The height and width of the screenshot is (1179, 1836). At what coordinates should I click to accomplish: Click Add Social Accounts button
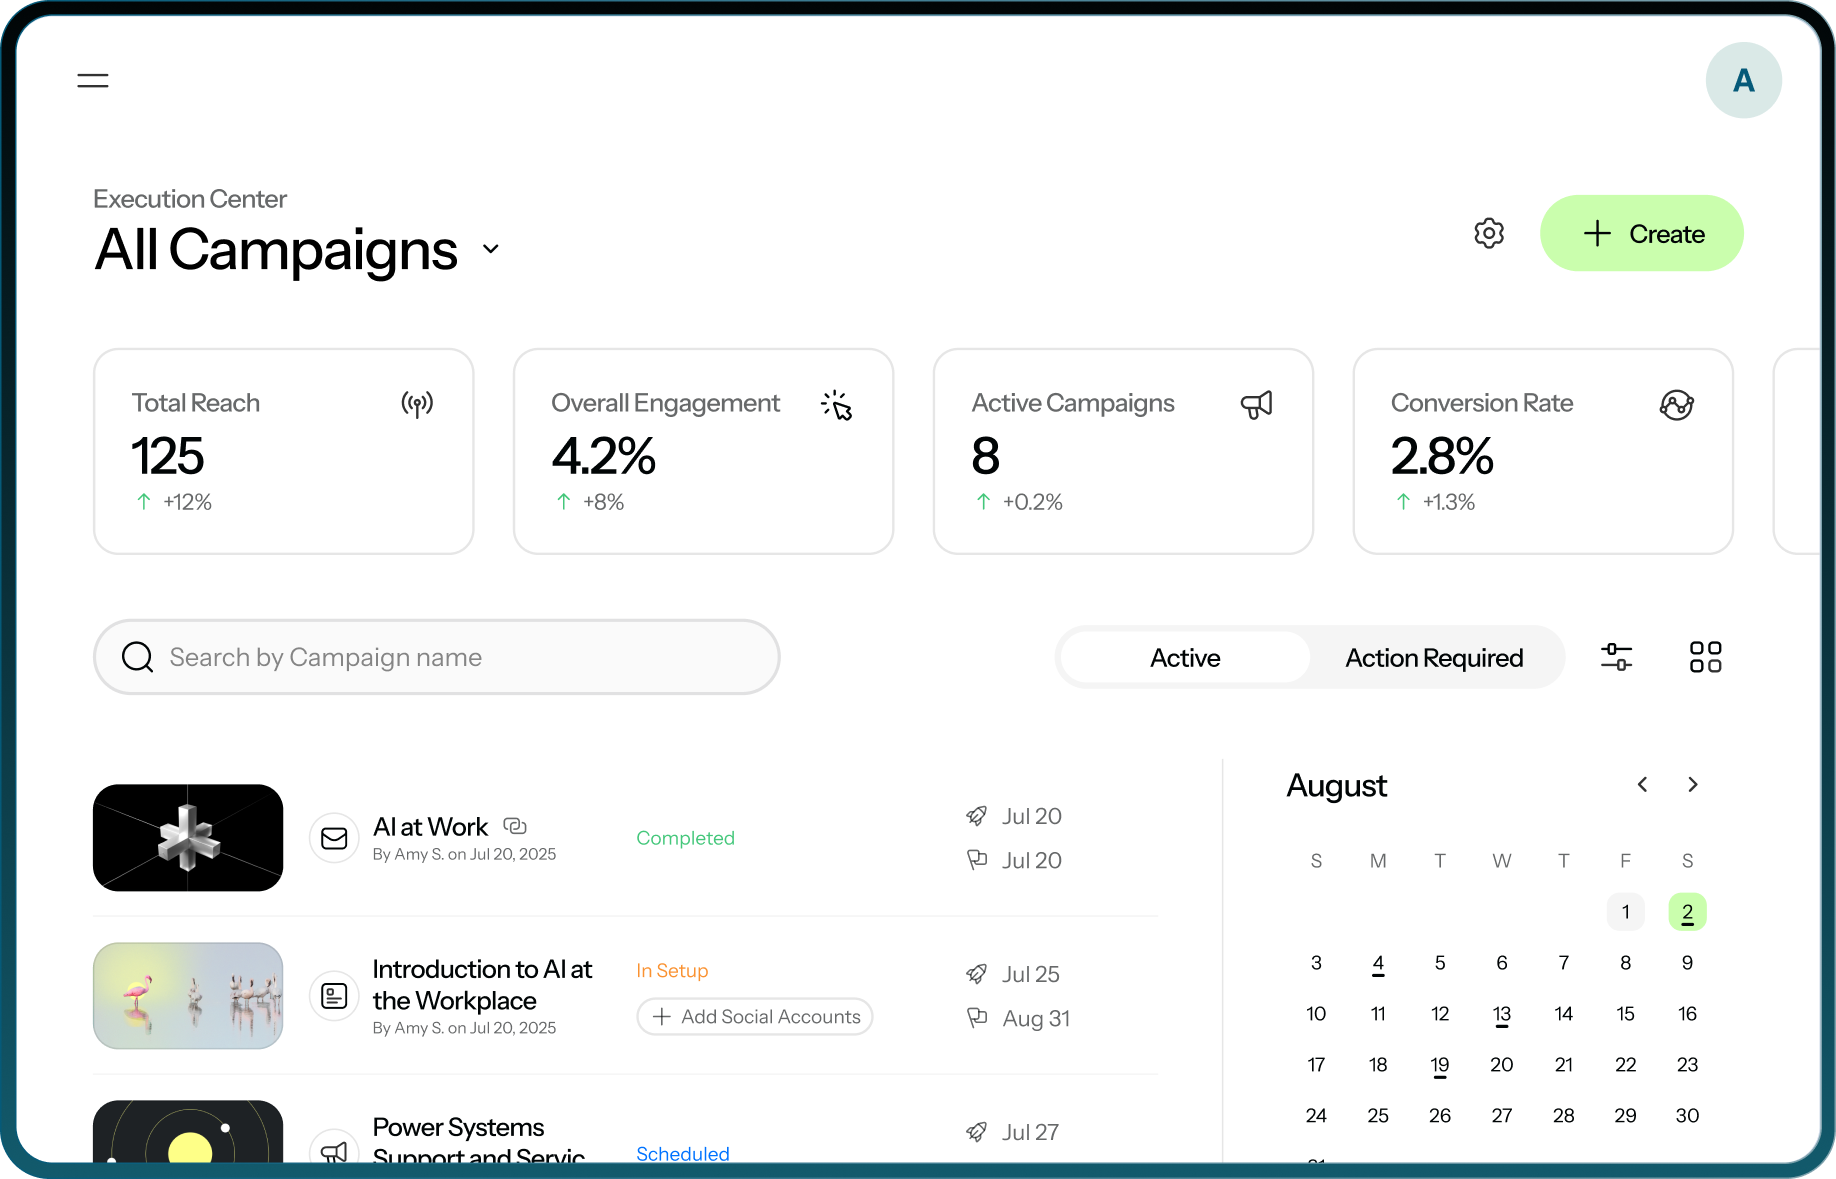pyautogui.click(x=755, y=1016)
